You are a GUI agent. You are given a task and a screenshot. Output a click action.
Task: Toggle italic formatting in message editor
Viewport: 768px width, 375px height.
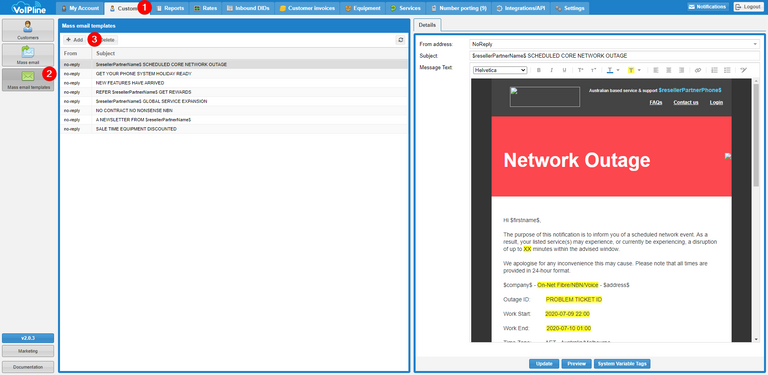click(x=552, y=70)
